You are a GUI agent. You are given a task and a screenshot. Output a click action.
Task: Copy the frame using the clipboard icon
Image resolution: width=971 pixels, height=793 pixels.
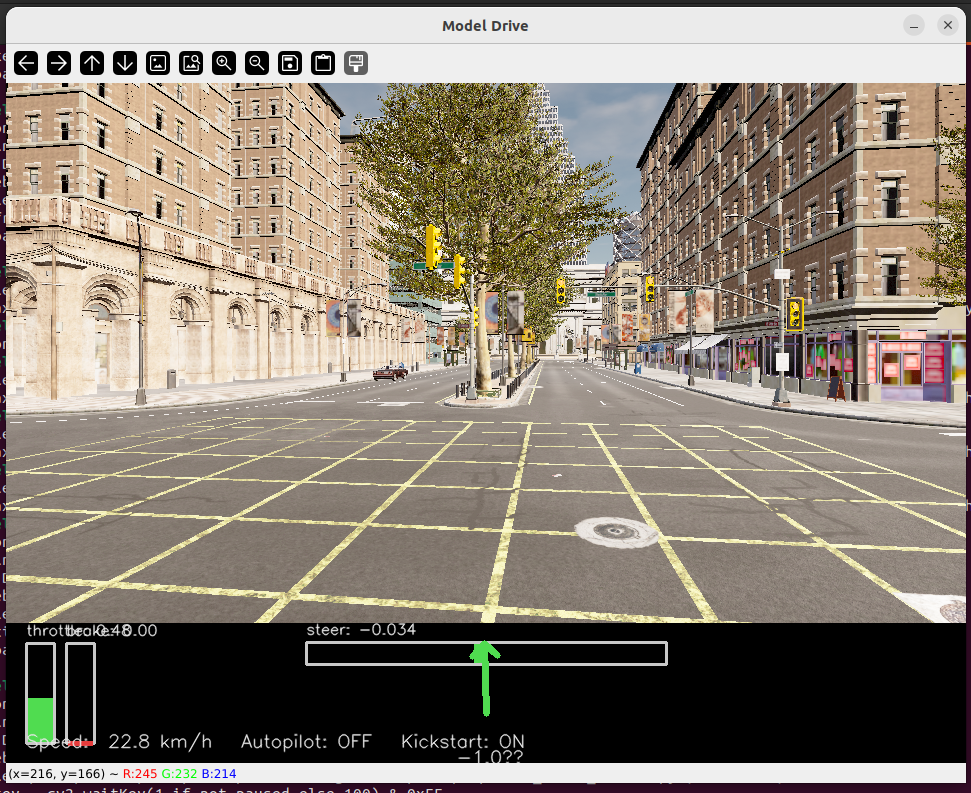tap(321, 63)
